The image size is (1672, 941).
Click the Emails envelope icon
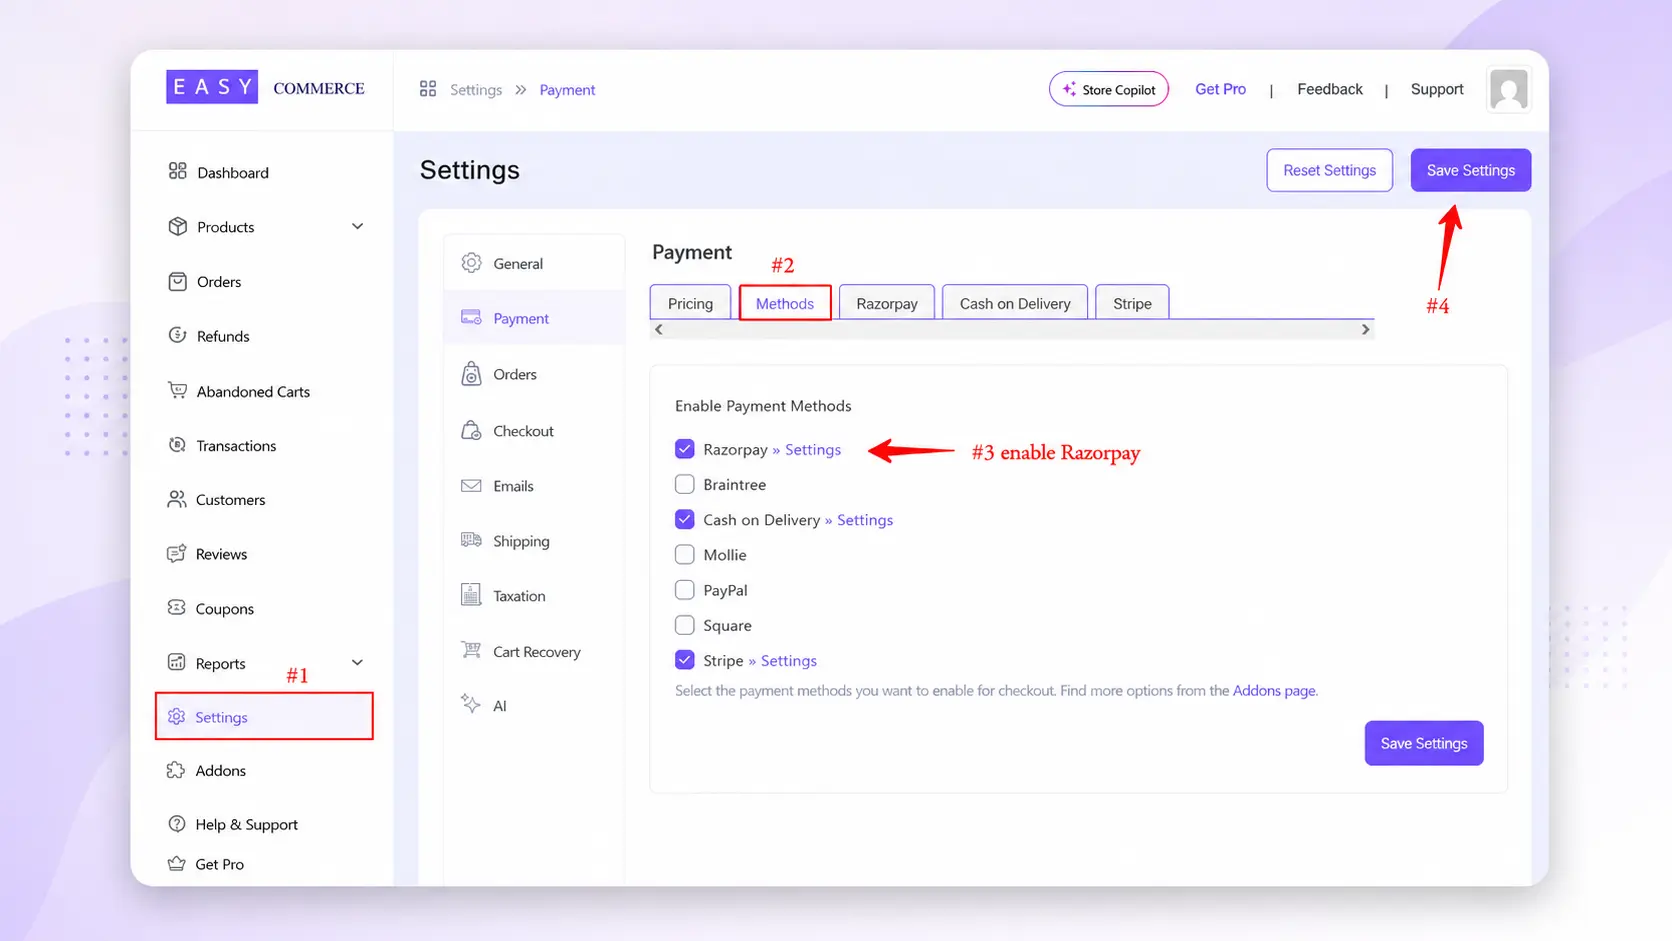pyautogui.click(x=471, y=486)
